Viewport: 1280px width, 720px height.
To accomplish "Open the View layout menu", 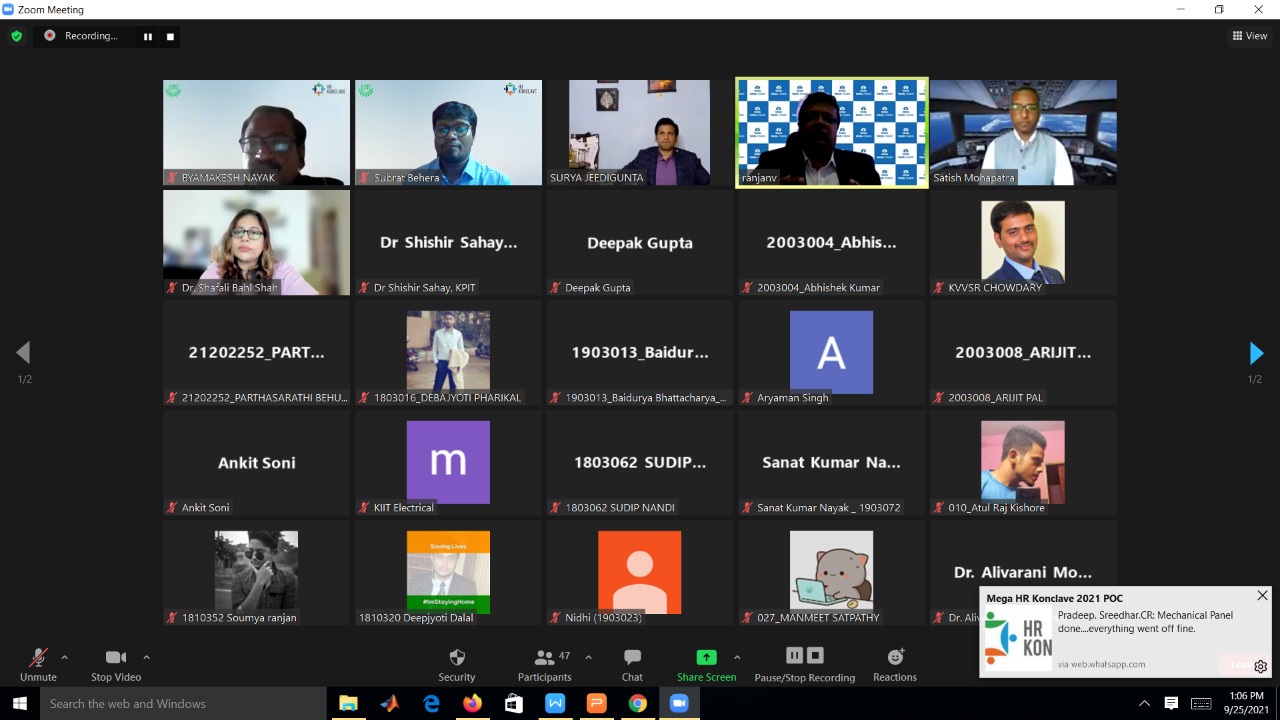I will tap(1250, 36).
